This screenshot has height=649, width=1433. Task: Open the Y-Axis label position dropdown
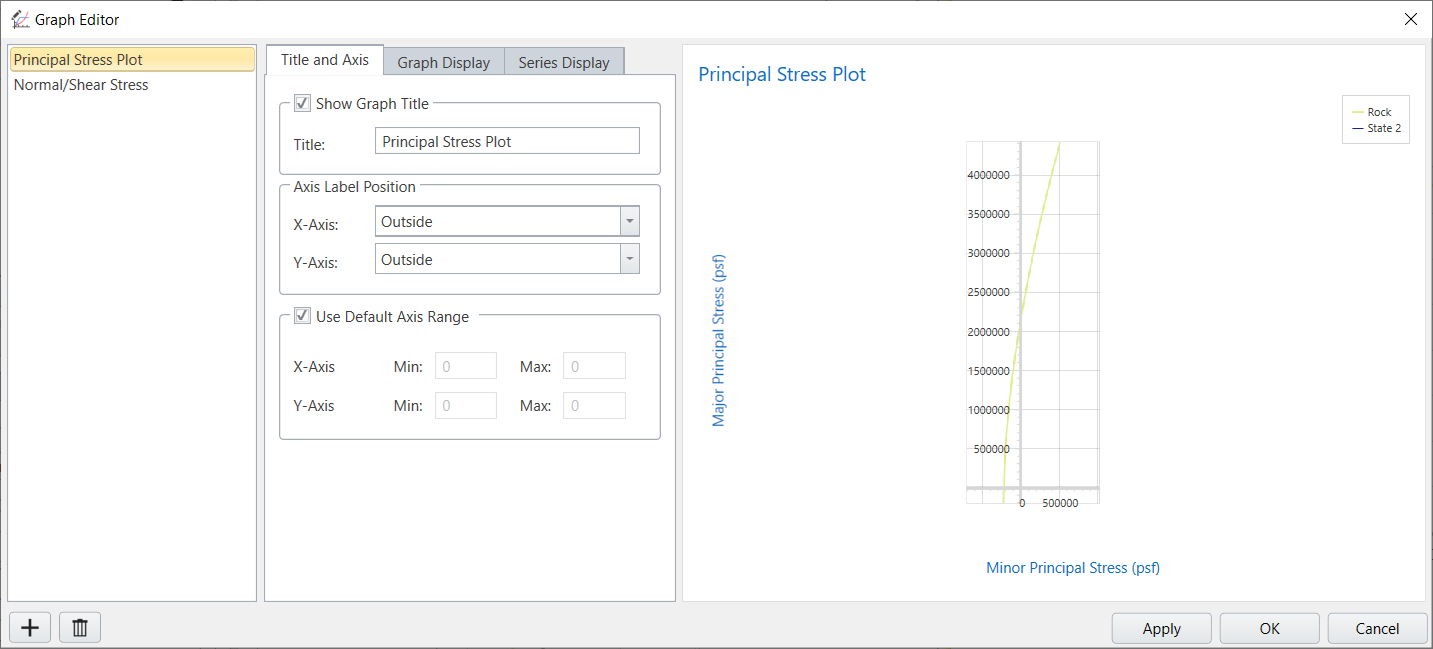(x=630, y=258)
